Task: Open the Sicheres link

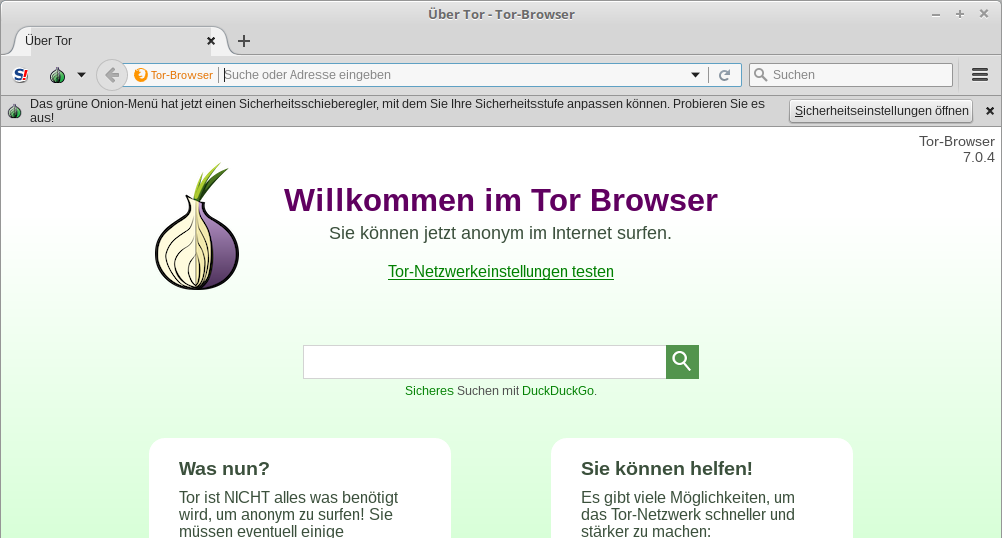Action: coord(429,390)
